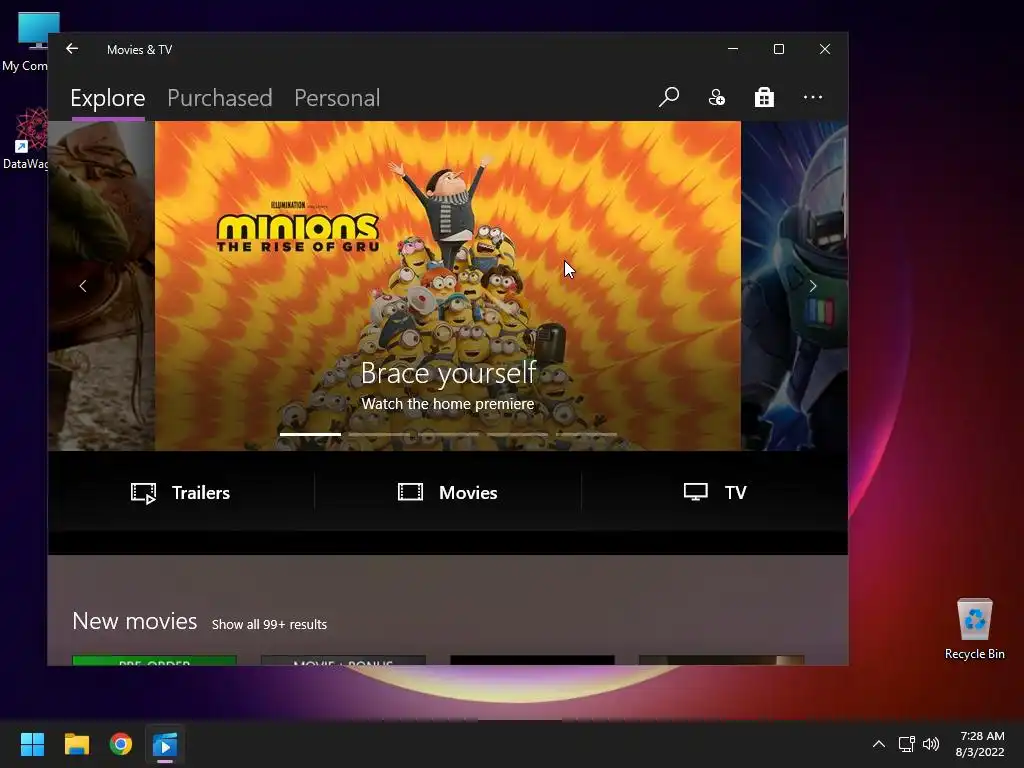Select the DataWag desktop shortcut
The width and height of the screenshot is (1024, 768).
tap(25, 139)
